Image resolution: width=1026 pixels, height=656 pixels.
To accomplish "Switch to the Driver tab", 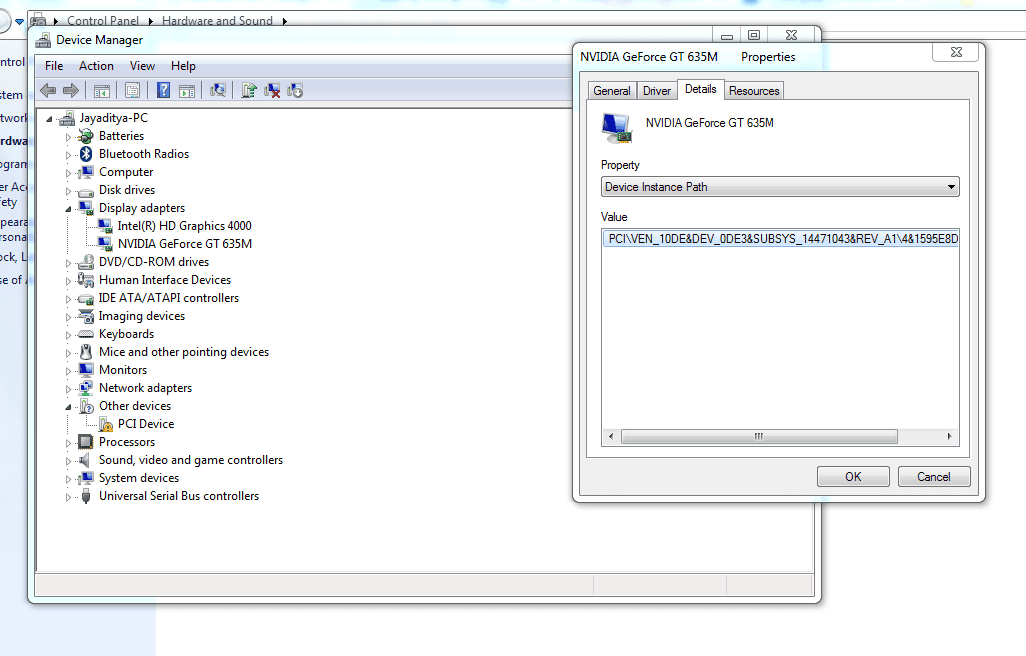I will 657,91.
